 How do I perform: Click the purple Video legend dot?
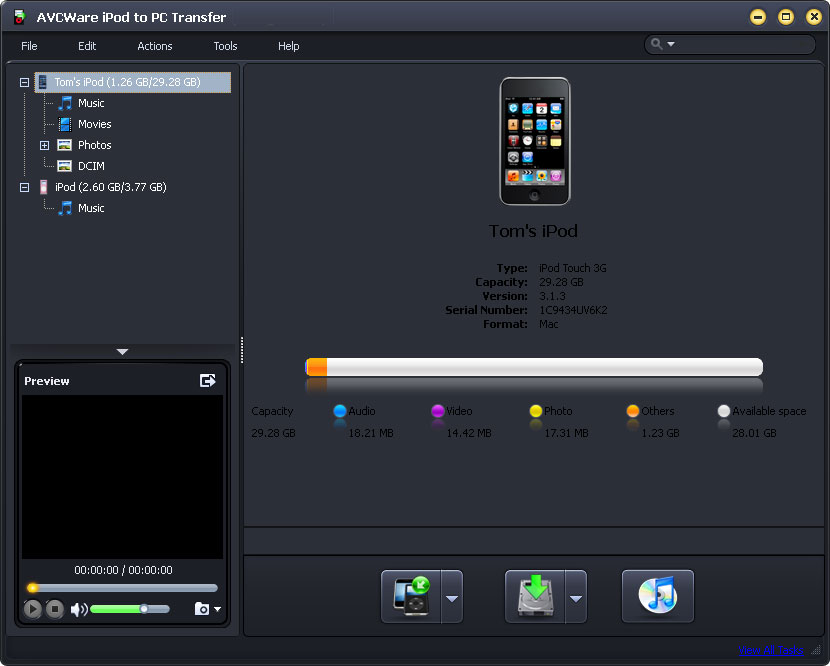(x=438, y=411)
